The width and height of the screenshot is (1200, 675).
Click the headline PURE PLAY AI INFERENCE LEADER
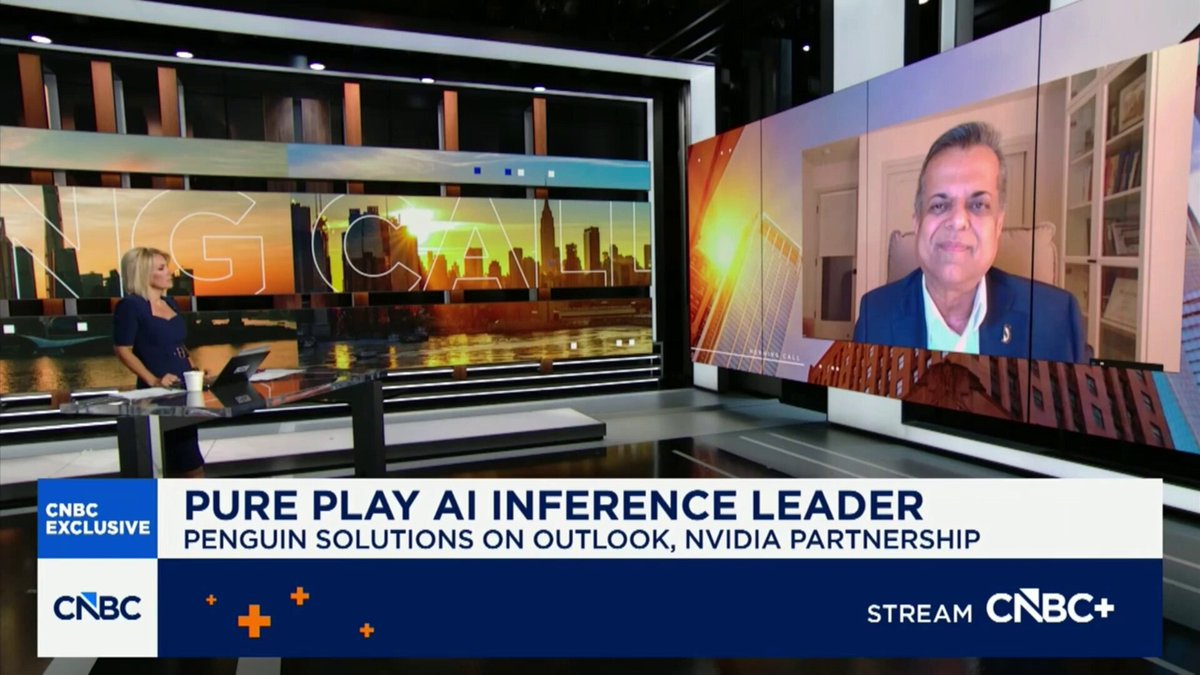tap(553, 504)
